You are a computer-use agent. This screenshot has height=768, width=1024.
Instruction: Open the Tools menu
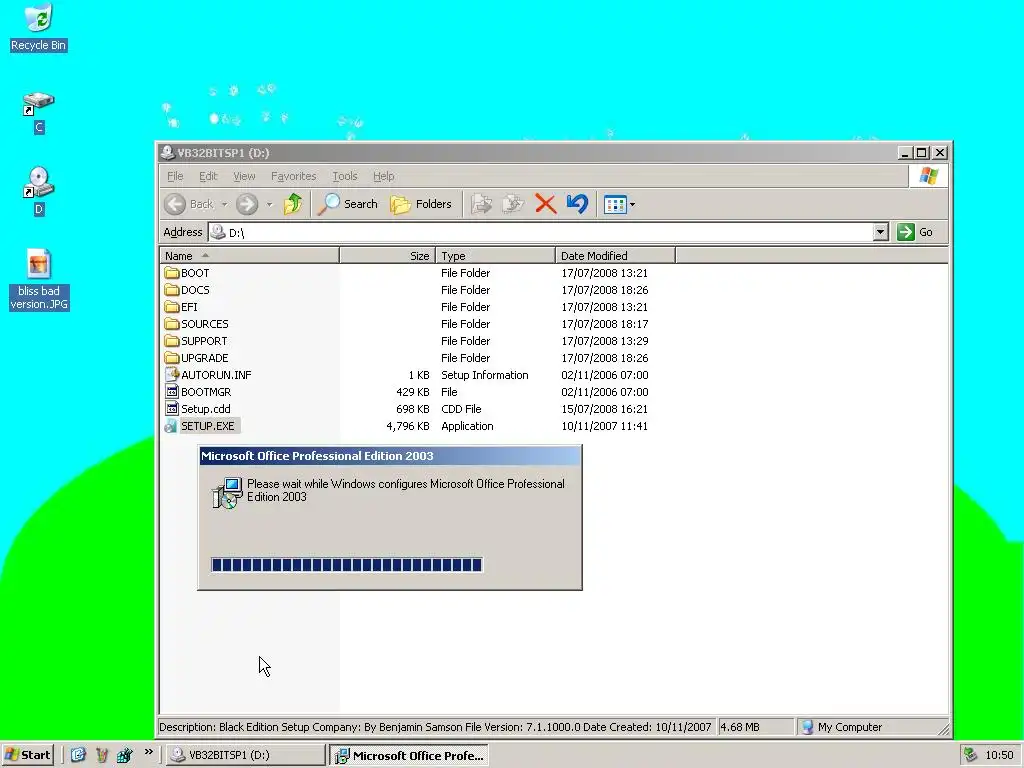(345, 176)
